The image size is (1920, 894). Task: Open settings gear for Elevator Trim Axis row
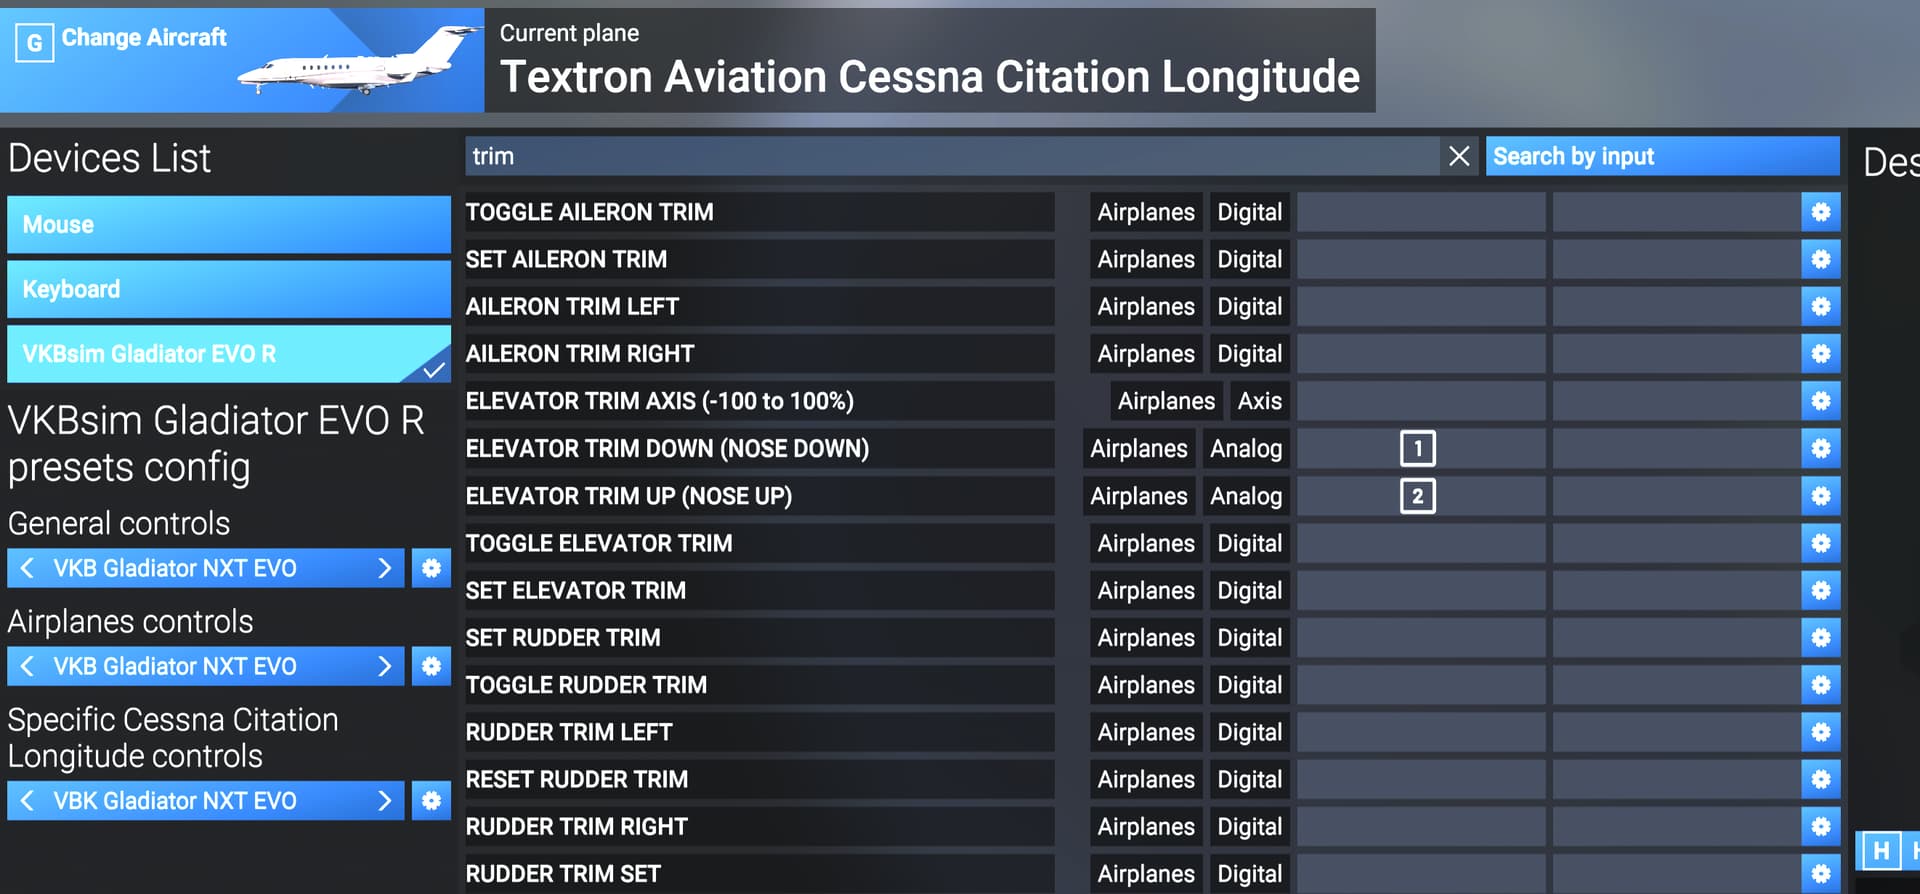(1820, 401)
